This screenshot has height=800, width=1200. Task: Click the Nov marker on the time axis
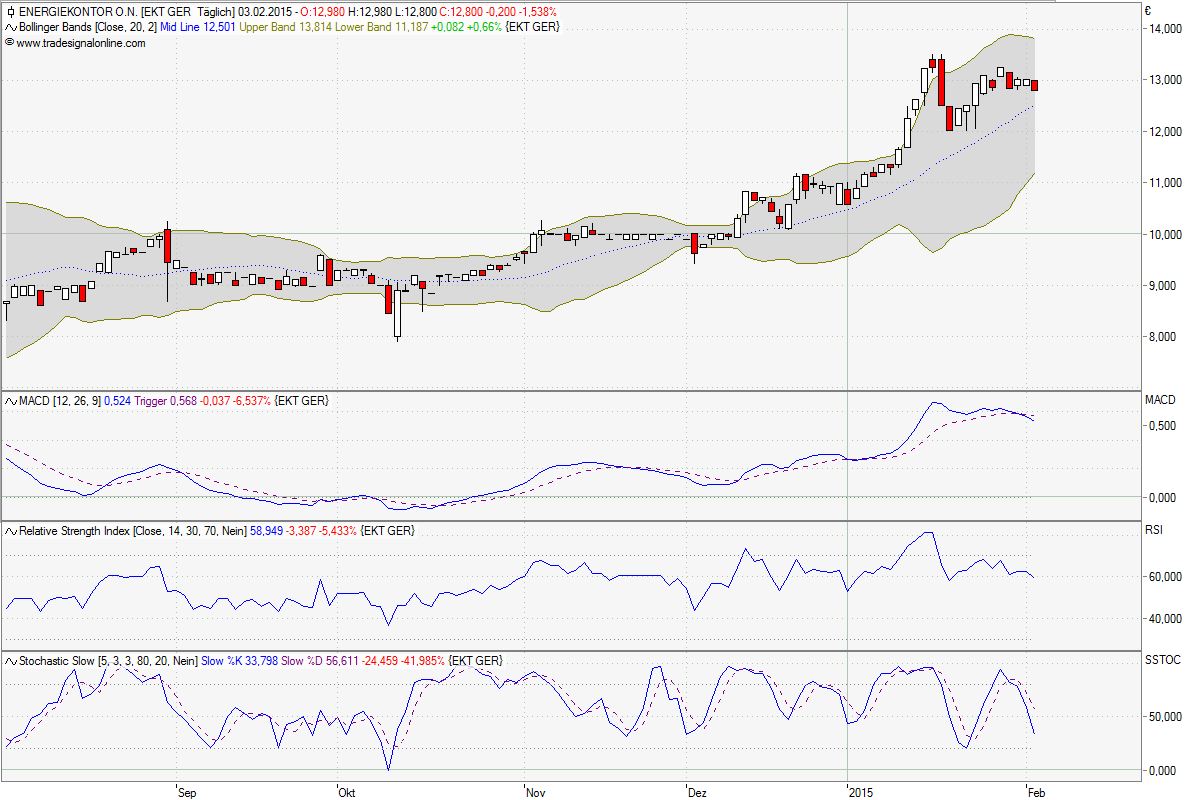pyautogui.click(x=536, y=793)
